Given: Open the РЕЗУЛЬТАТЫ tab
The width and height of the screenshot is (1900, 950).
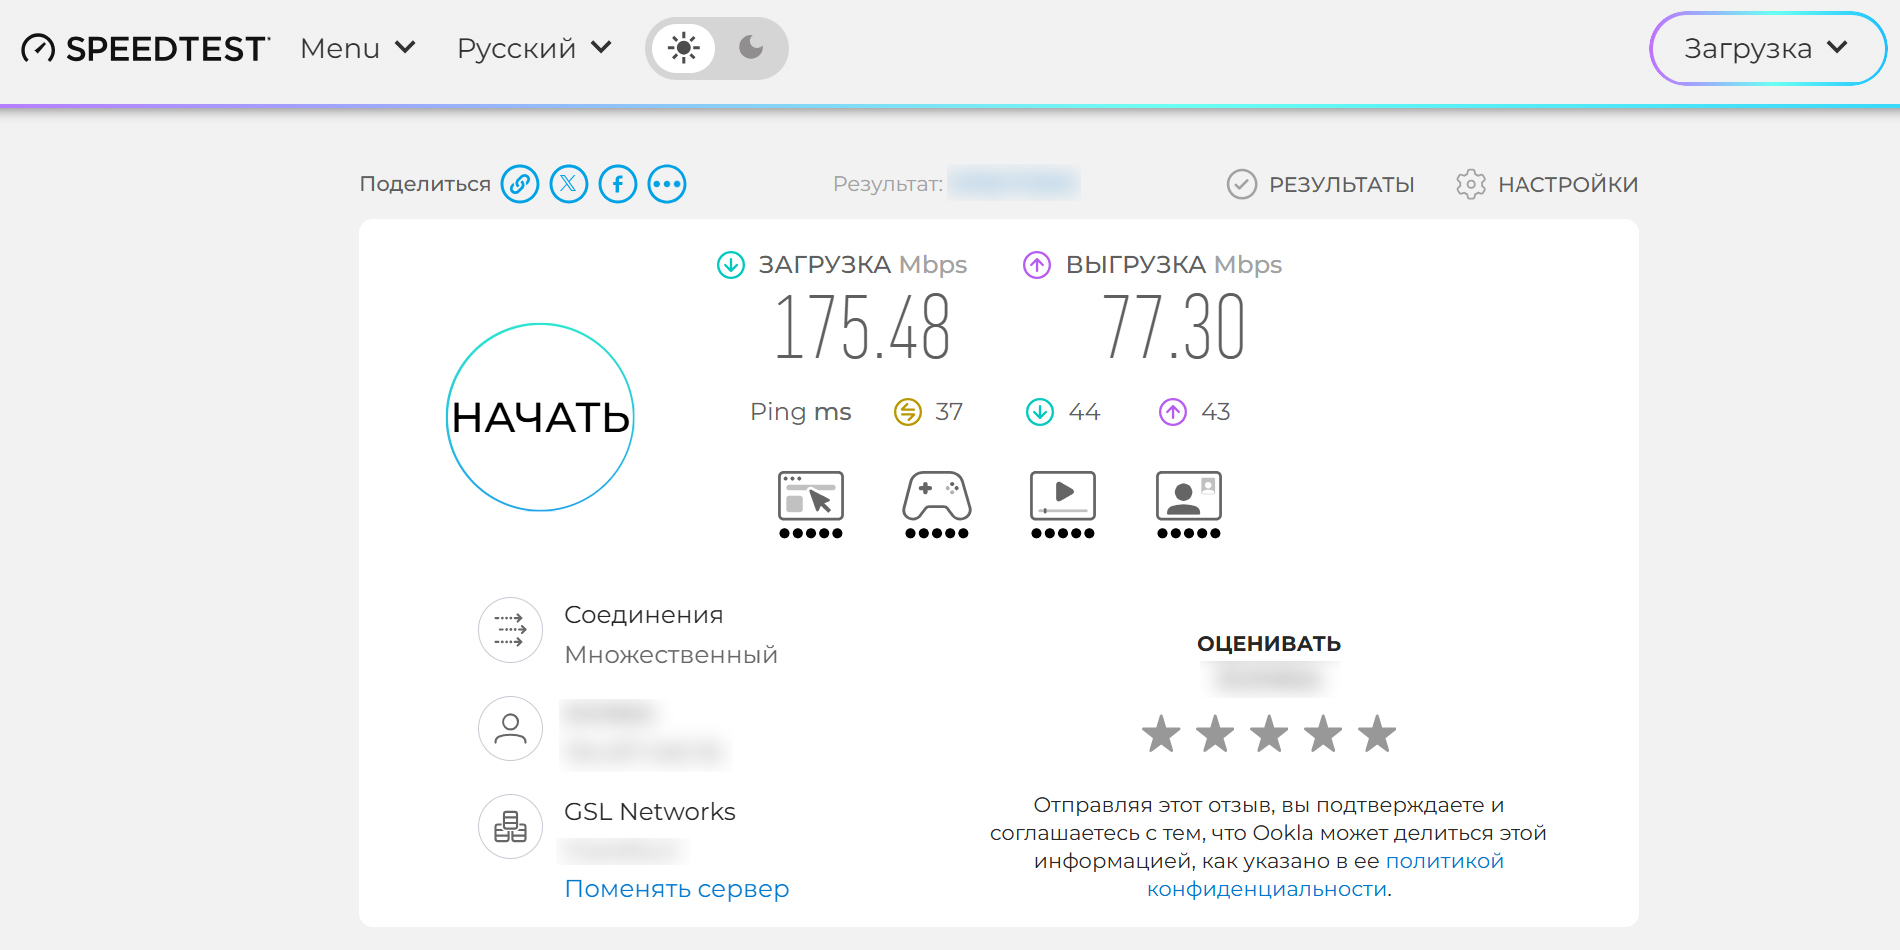Looking at the screenshot, I should (x=1321, y=184).
